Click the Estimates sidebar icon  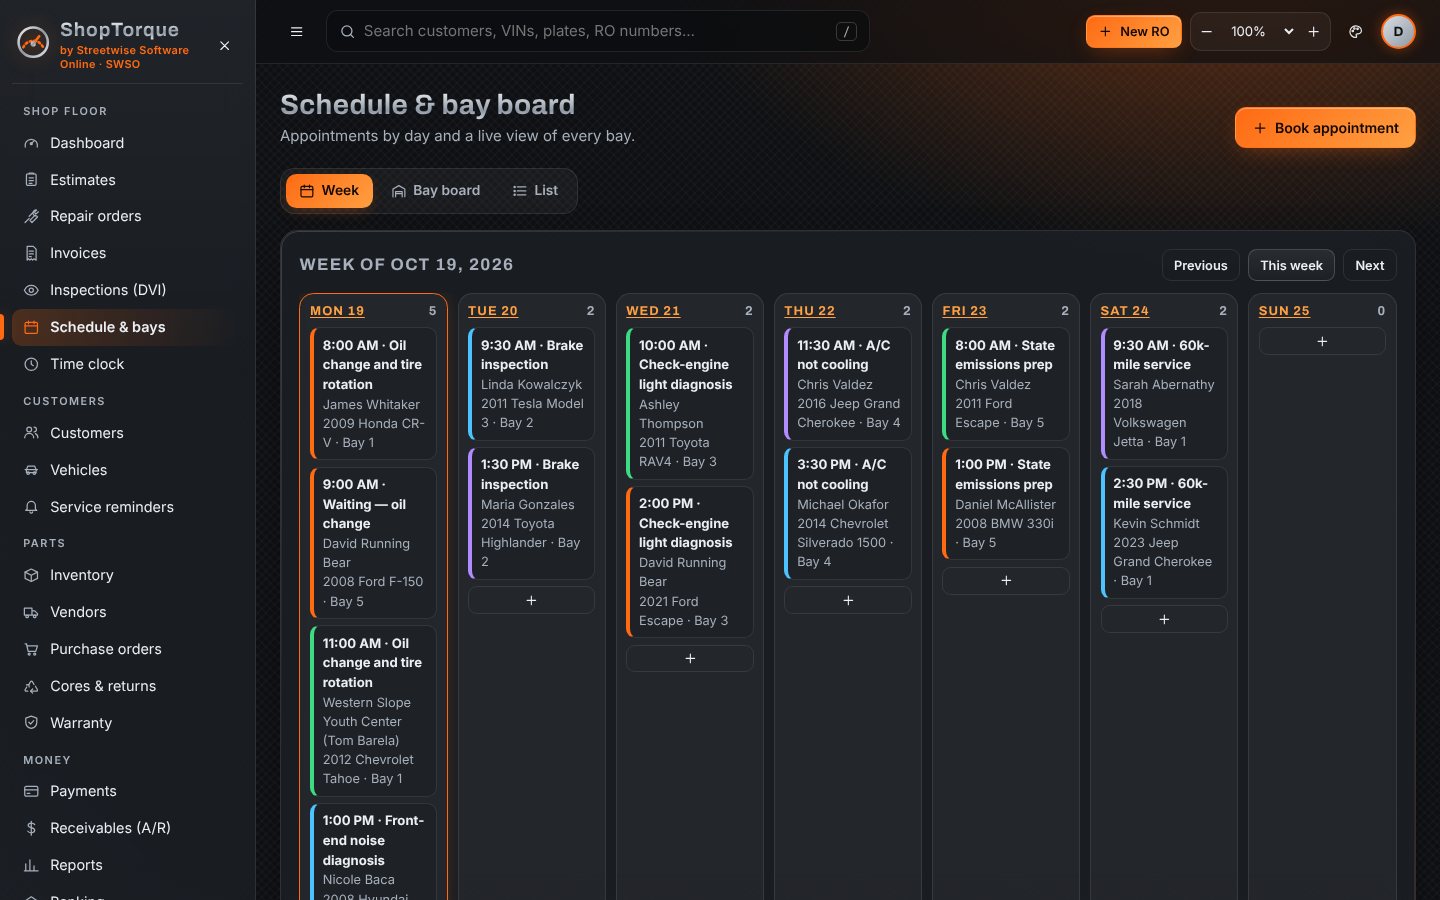coord(31,180)
